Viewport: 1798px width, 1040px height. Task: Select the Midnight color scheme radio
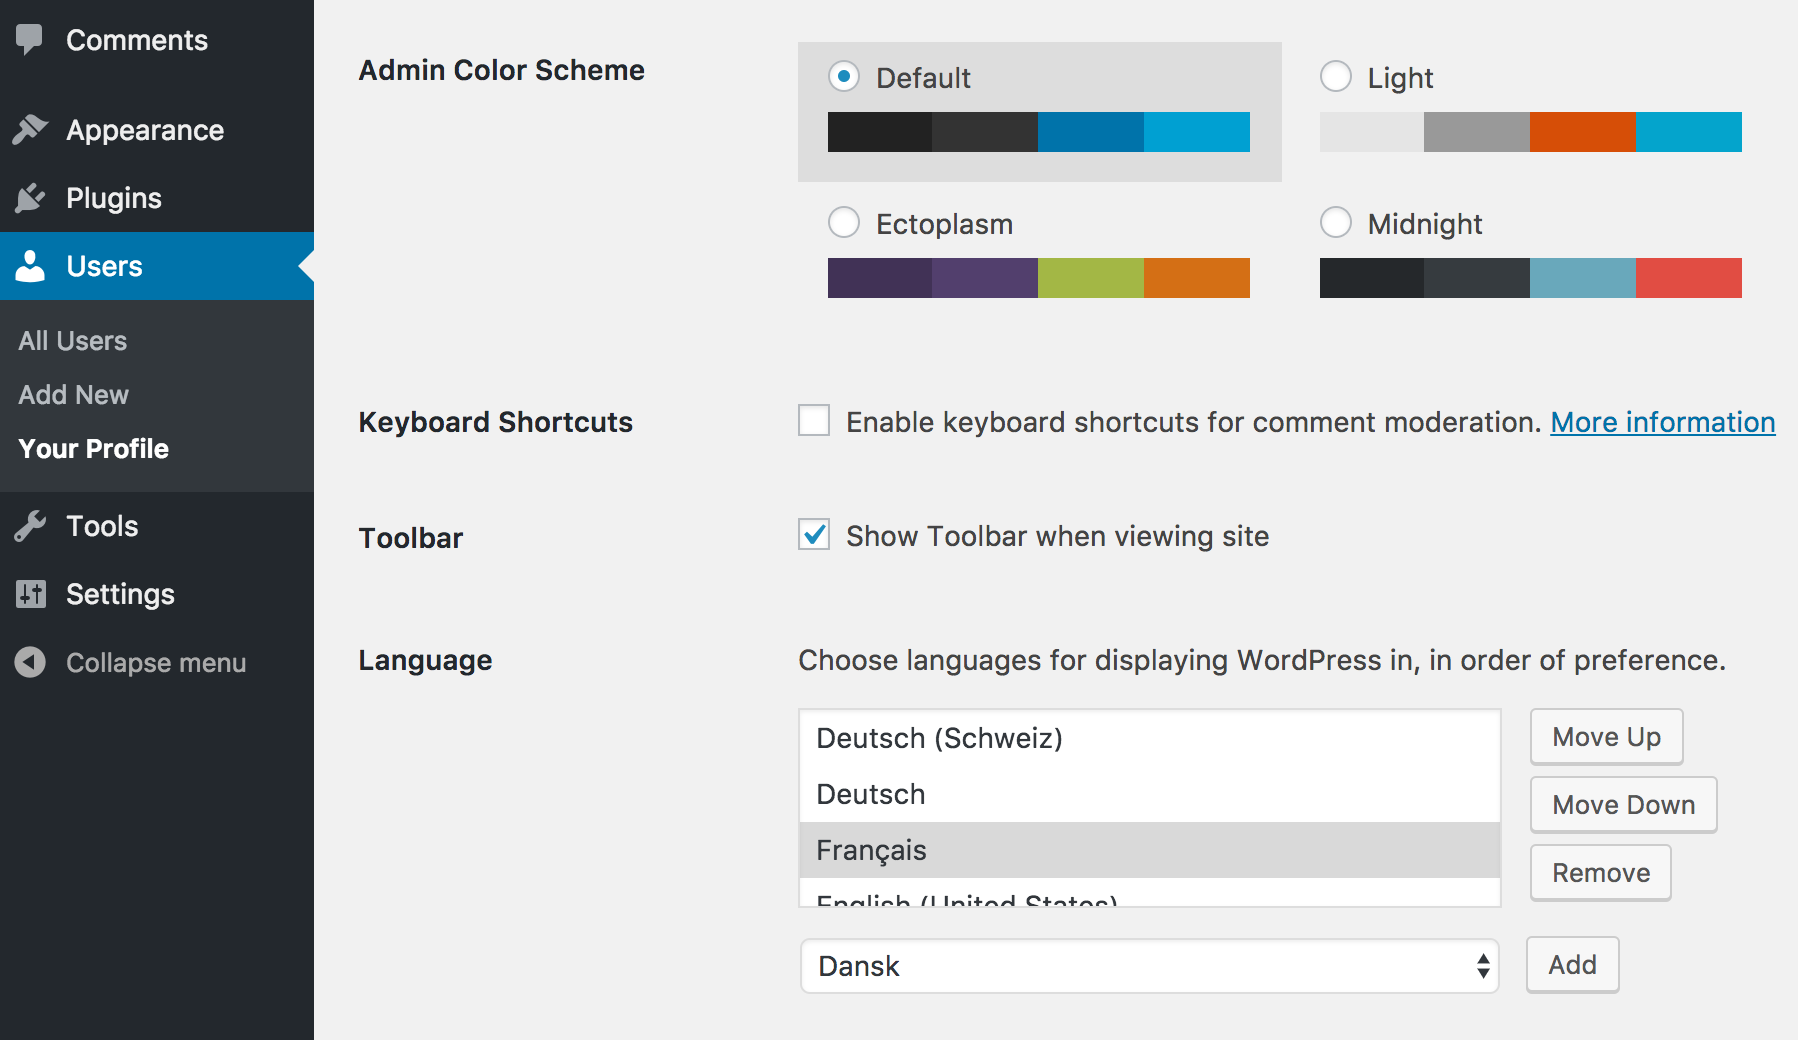tap(1336, 223)
